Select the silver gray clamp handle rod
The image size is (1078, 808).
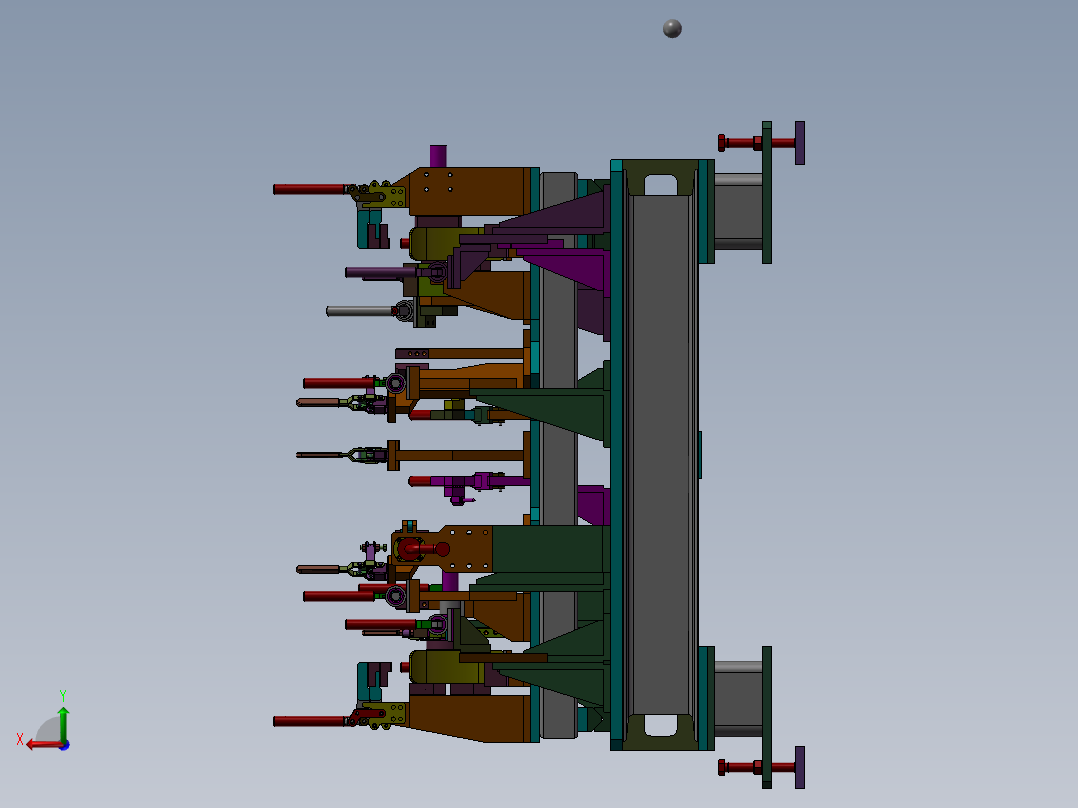[x=360, y=312]
